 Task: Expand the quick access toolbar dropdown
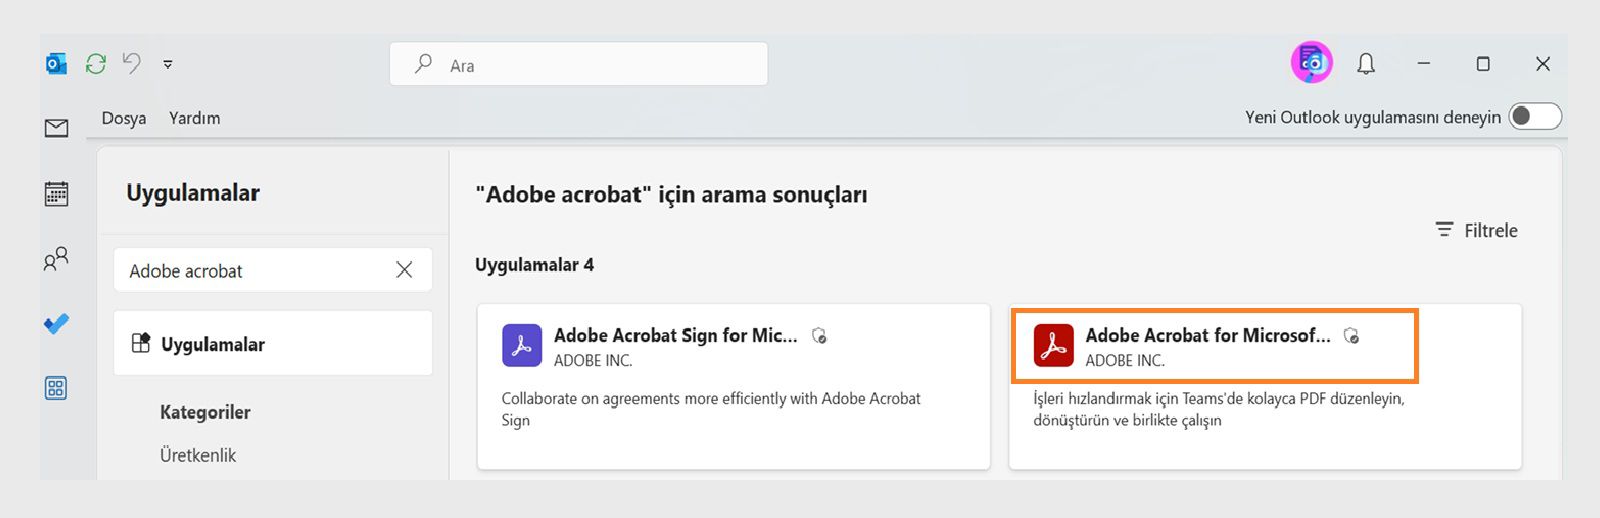(x=168, y=64)
